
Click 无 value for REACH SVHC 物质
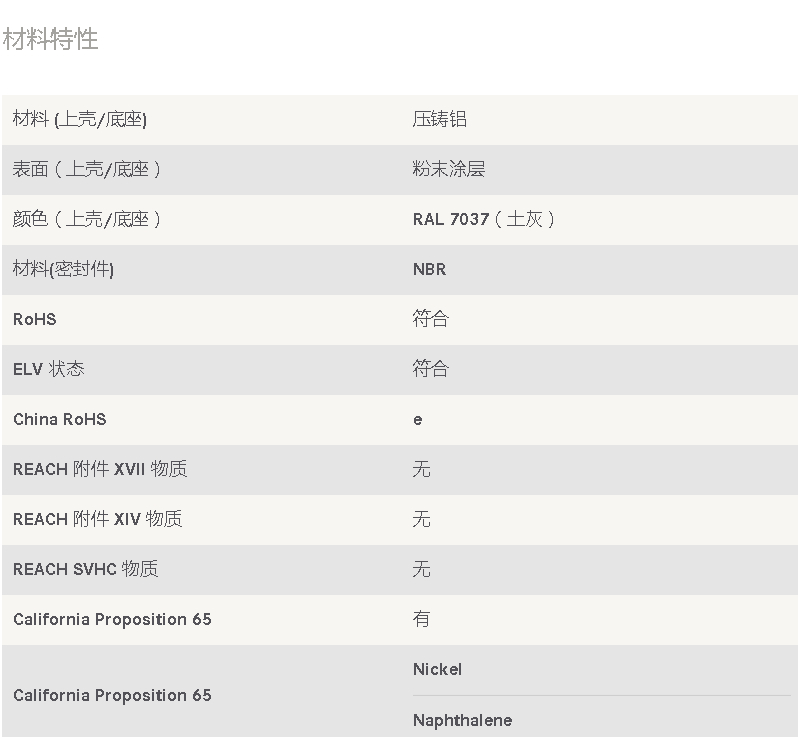coord(421,569)
